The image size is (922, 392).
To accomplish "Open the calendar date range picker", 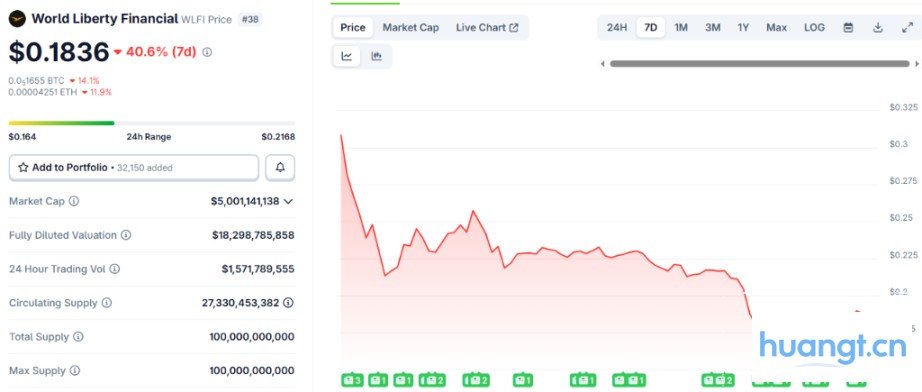I will tap(848, 28).
